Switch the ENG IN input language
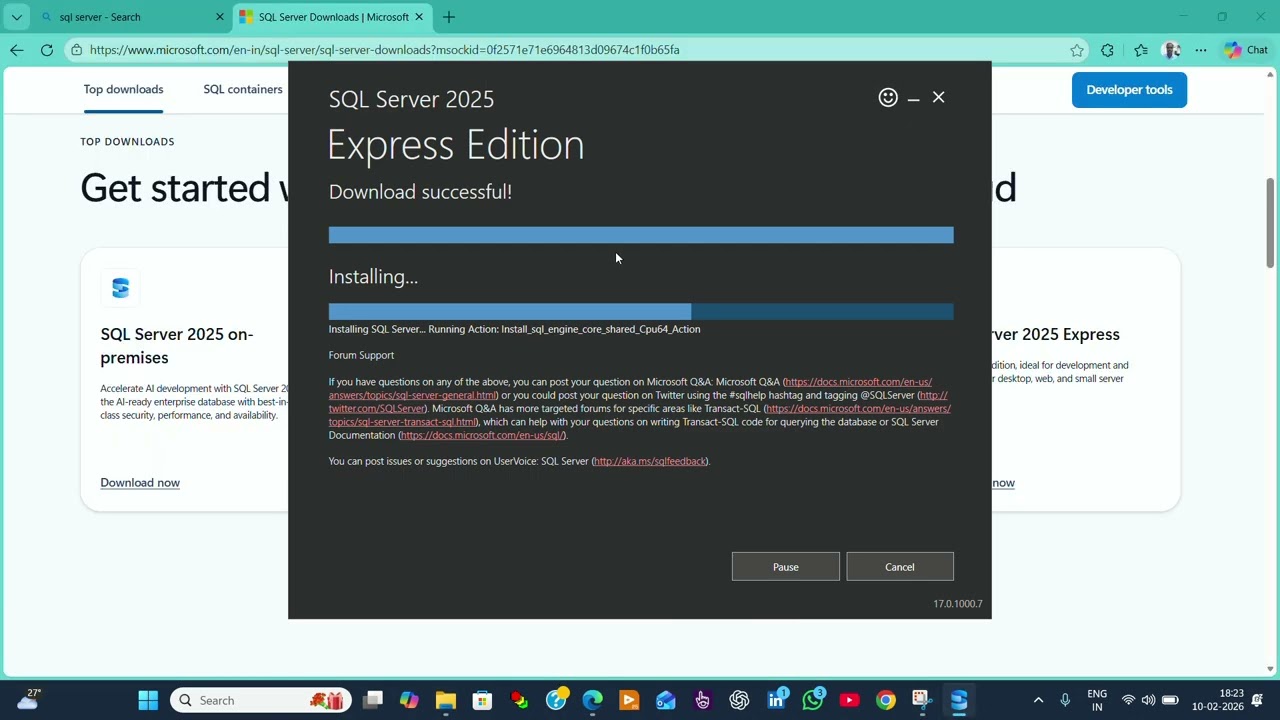1280x720 pixels. [x=1097, y=700]
